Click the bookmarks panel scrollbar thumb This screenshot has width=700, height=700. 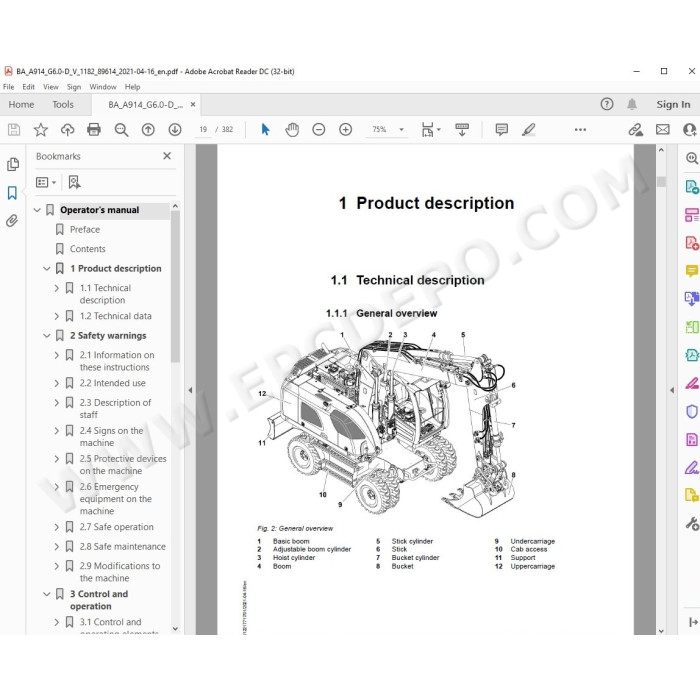(x=175, y=286)
